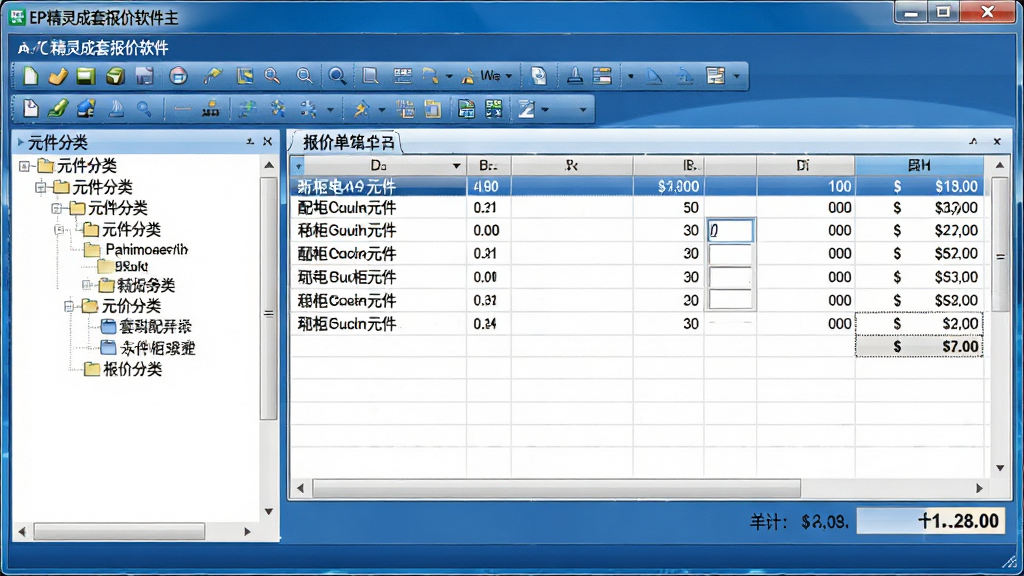
Task: Click the round red home icon in the toolbar
Action: [x=178, y=76]
